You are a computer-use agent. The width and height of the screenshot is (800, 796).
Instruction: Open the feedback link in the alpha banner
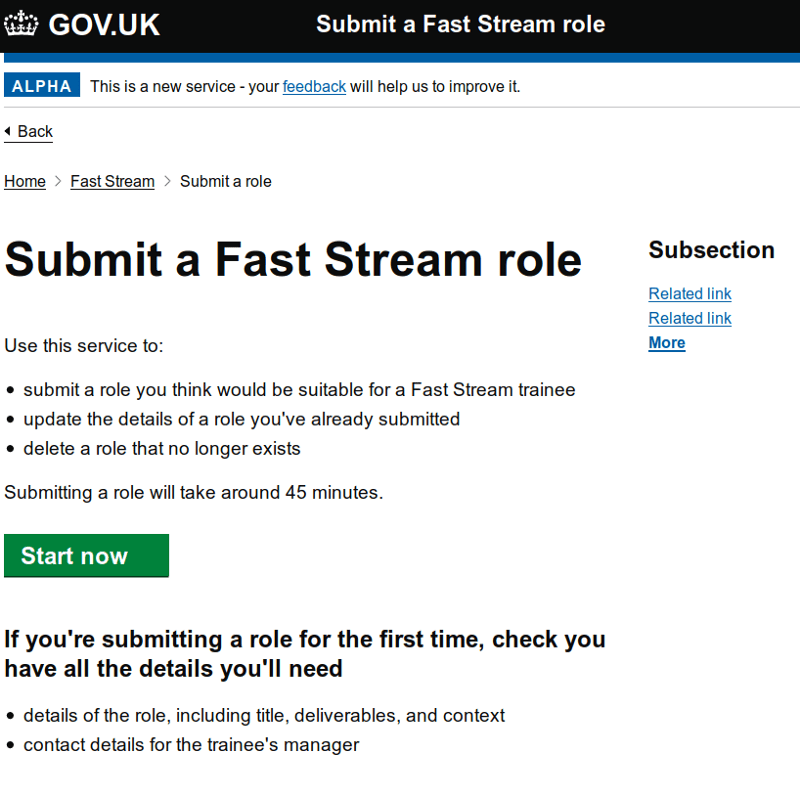(x=314, y=87)
